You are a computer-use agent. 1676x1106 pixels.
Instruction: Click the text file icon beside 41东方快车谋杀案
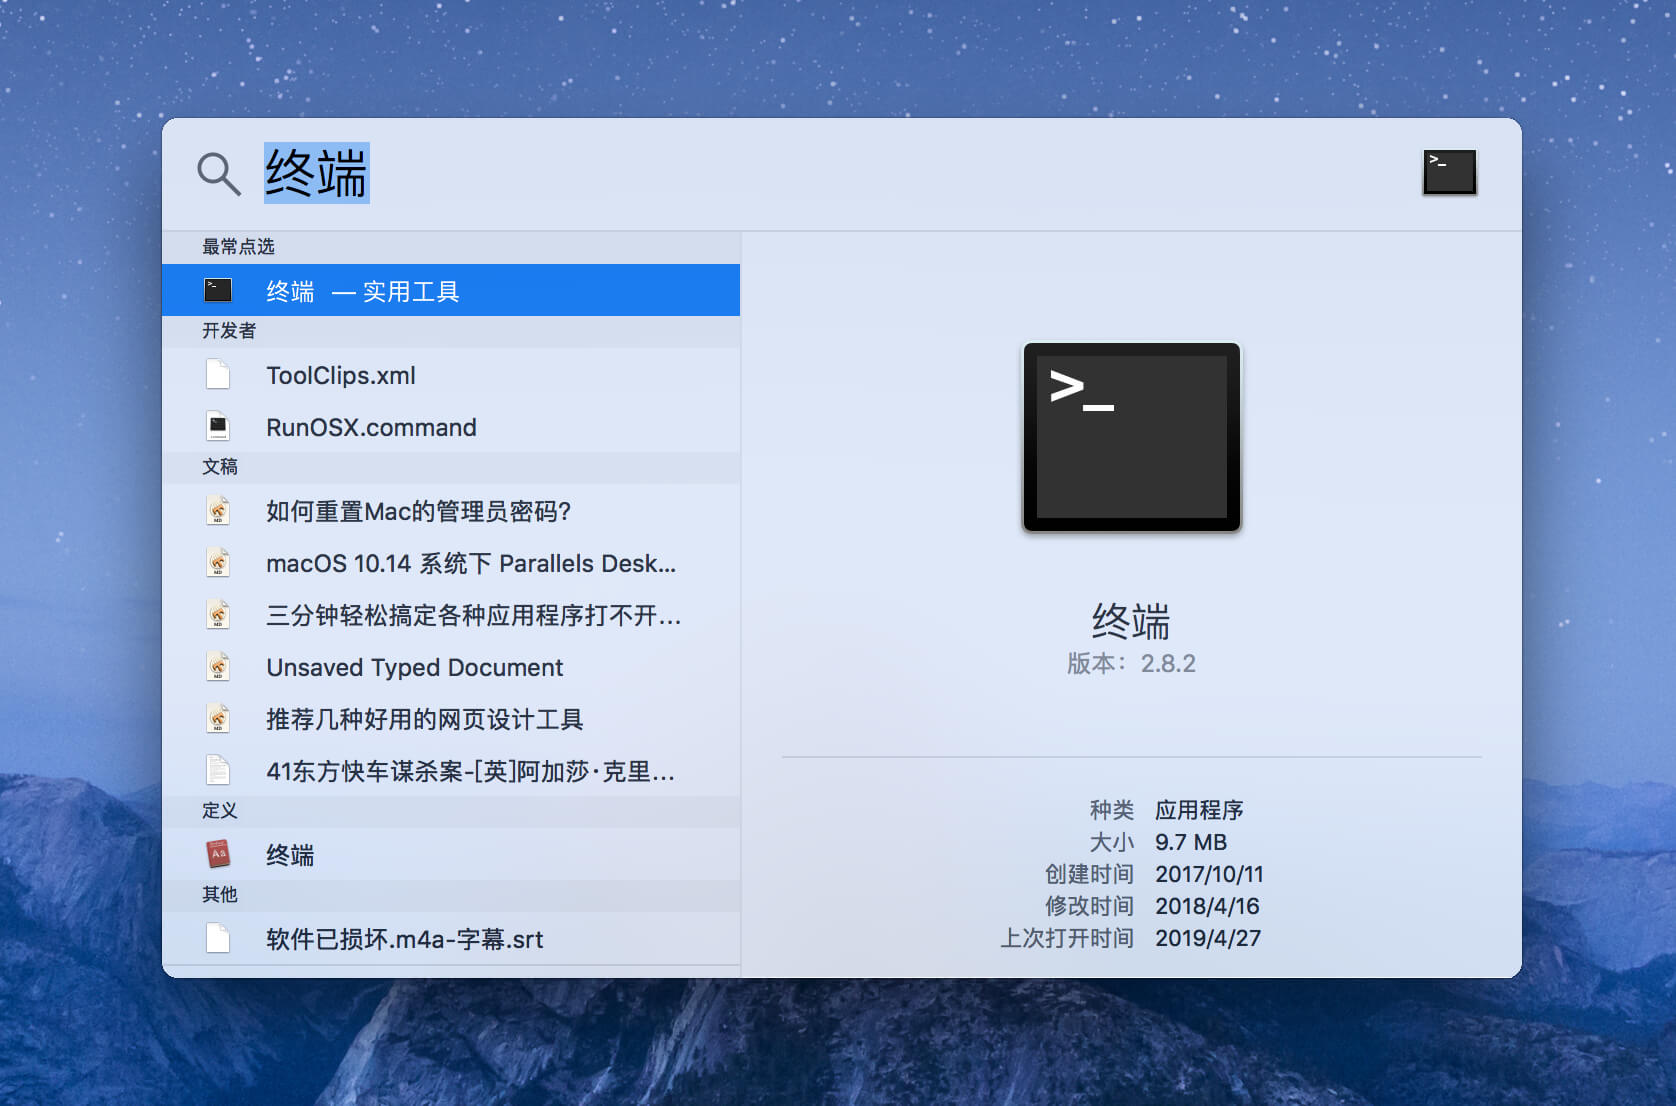(x=218, y=771)
